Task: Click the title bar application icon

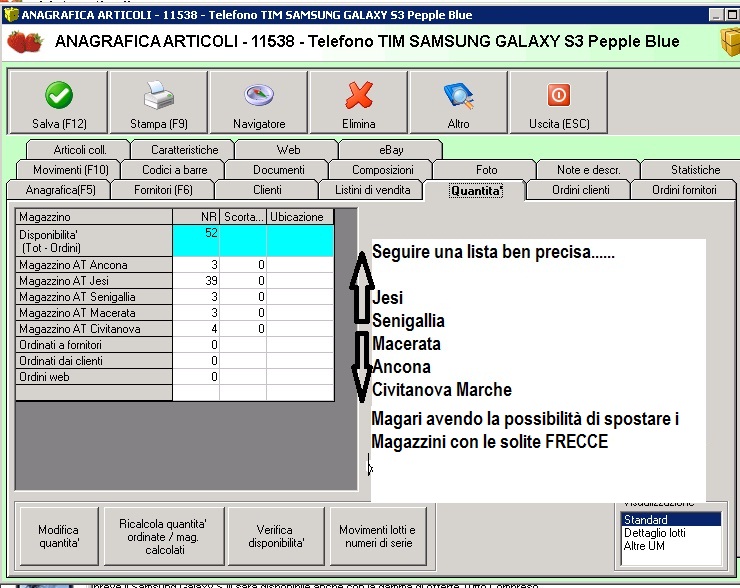Action: coord(11,15)
